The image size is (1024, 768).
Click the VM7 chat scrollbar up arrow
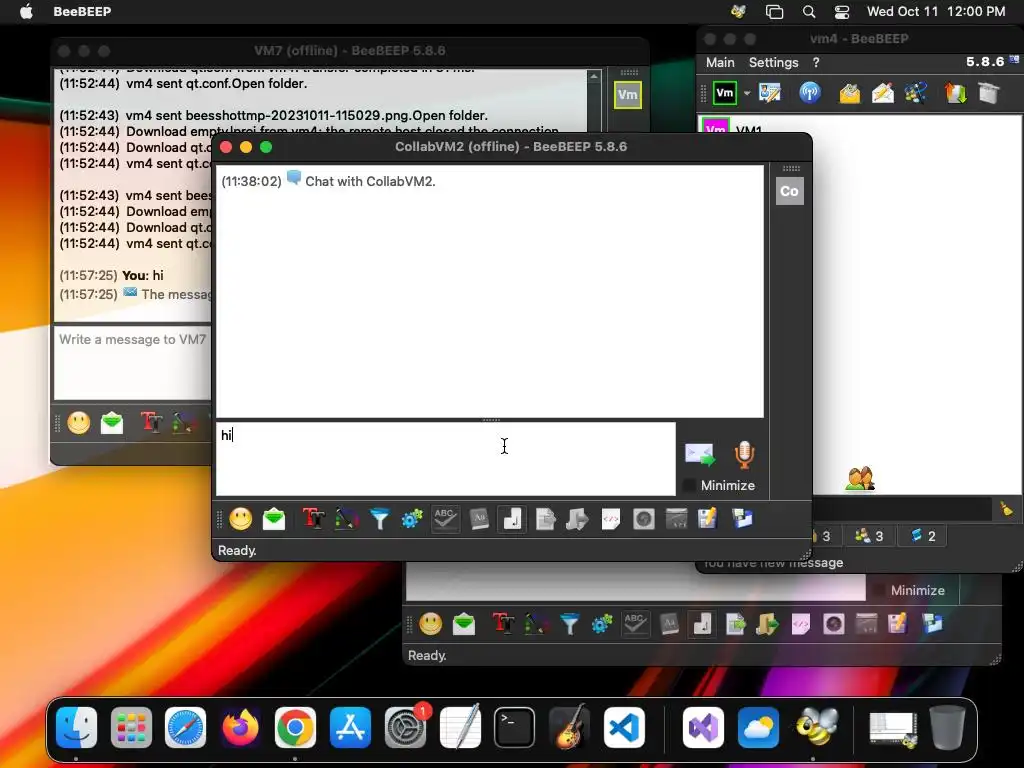tap(594, 76)
